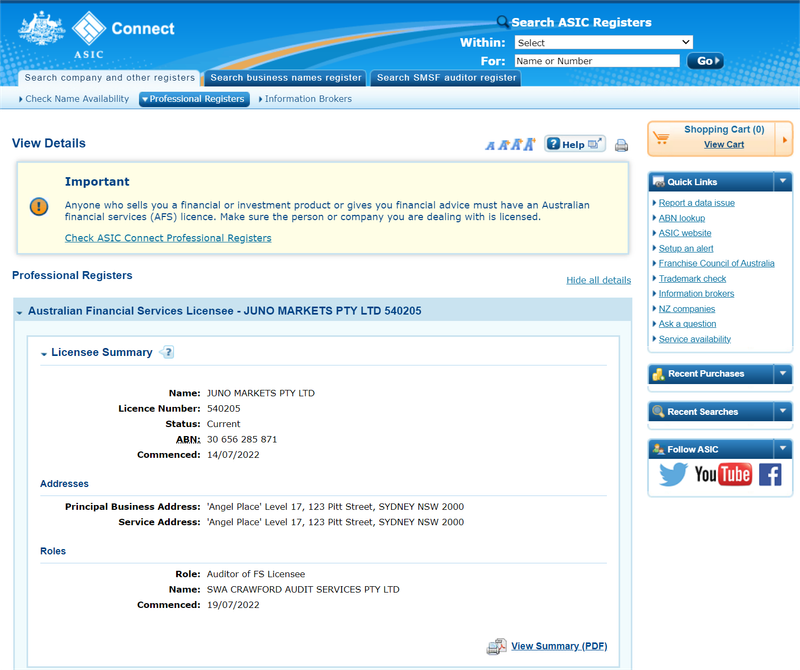Select third font size A icon
Screen dimensions: 800x670
516,144
